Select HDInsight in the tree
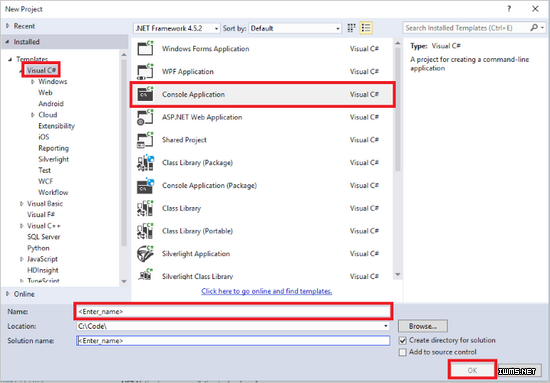This screenshot has width=550, height=383. tap(43, 270)
